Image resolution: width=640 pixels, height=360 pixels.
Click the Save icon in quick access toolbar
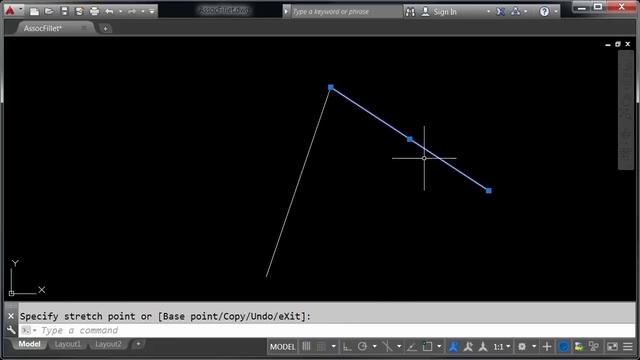tap(64, 11)
